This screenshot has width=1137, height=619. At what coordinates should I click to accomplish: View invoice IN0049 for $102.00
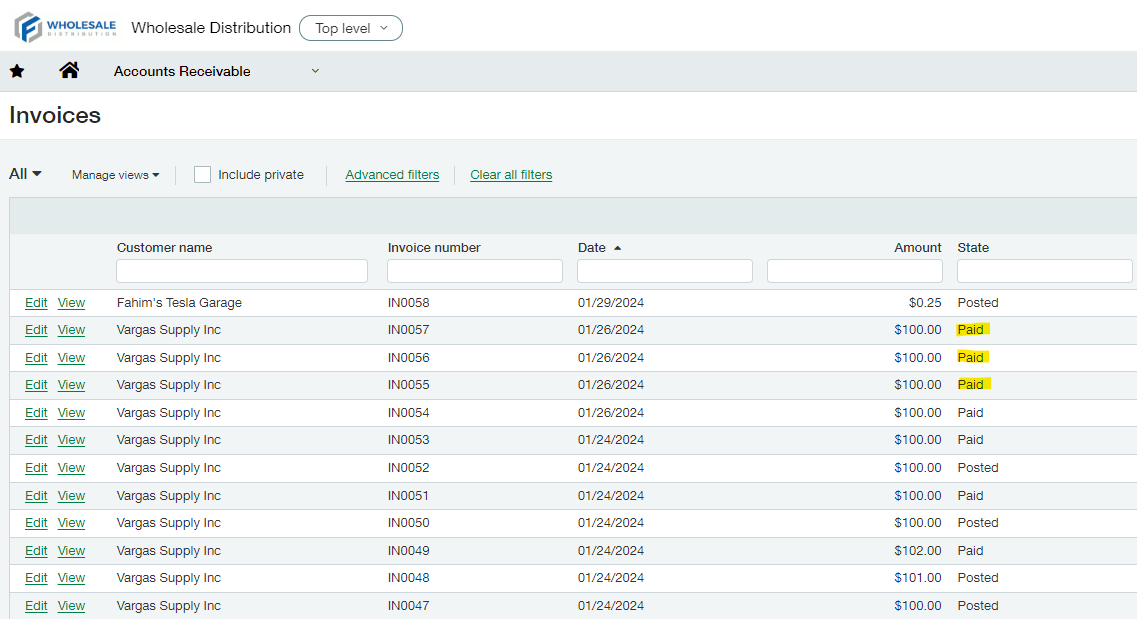pyautogui.click(x=71, y=551)
